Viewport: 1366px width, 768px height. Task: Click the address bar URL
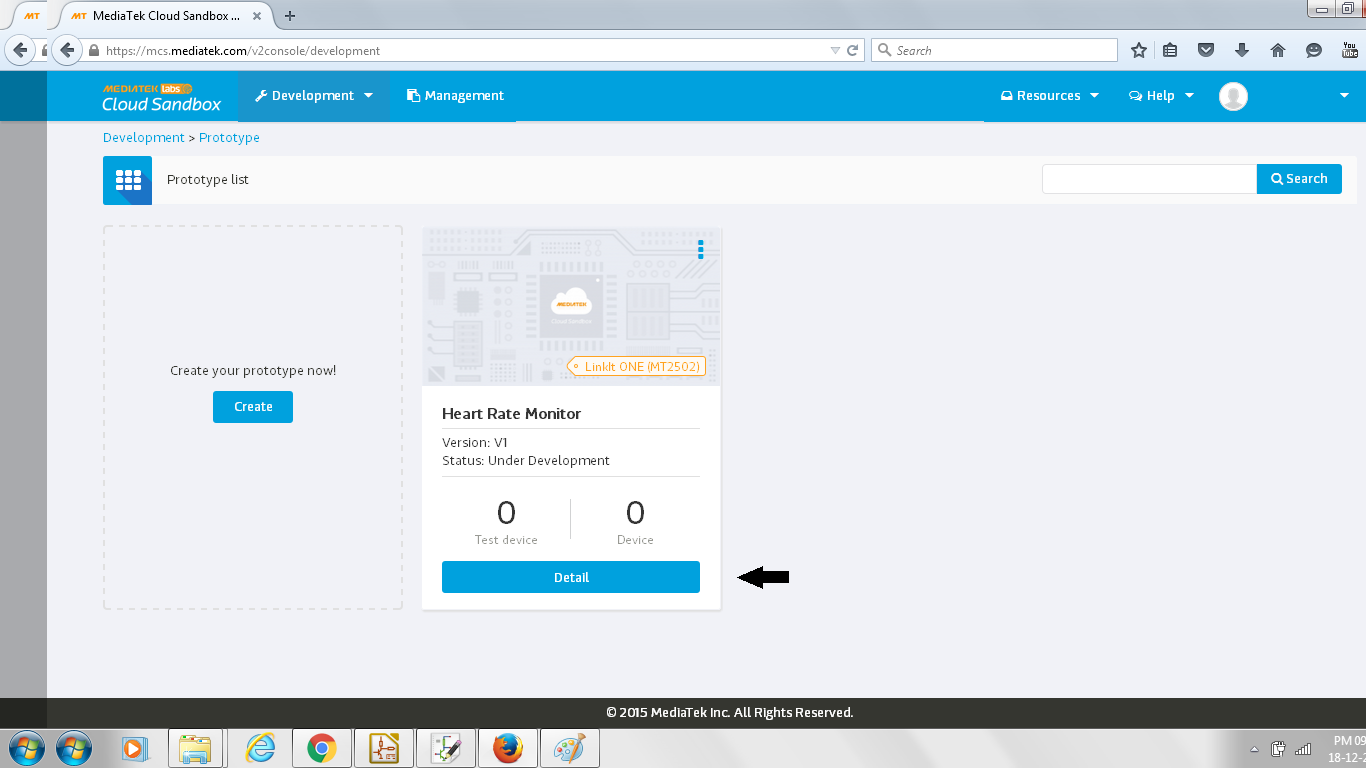(243, 50)
